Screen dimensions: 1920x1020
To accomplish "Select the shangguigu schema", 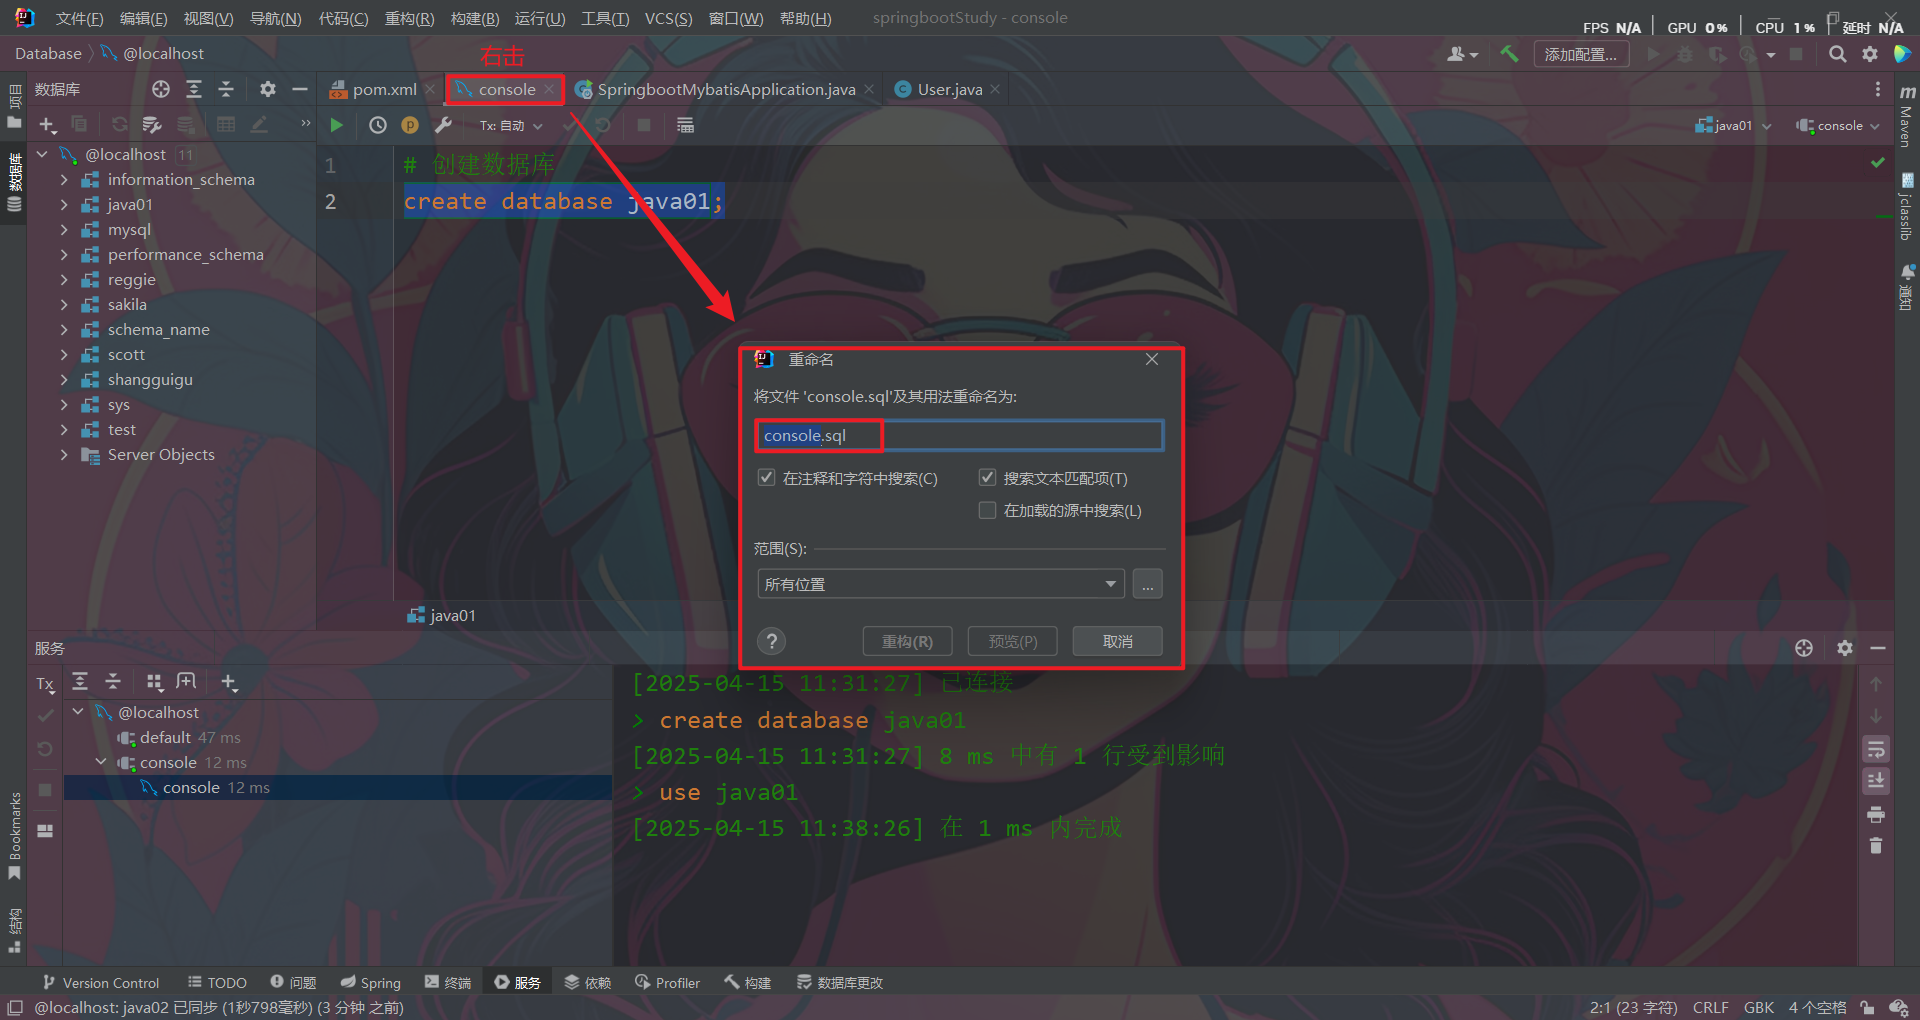I will coord(150,379).
